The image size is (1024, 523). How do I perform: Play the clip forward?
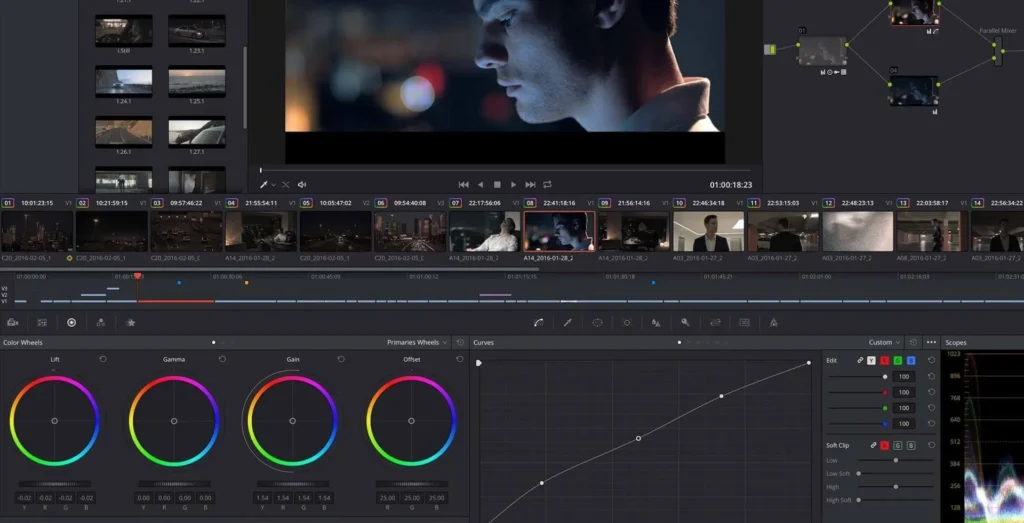click(513, 185)
